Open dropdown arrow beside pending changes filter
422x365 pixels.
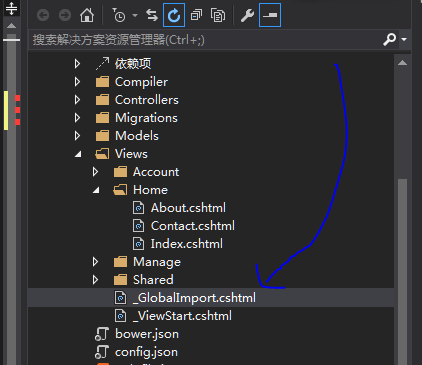(135, 15)
